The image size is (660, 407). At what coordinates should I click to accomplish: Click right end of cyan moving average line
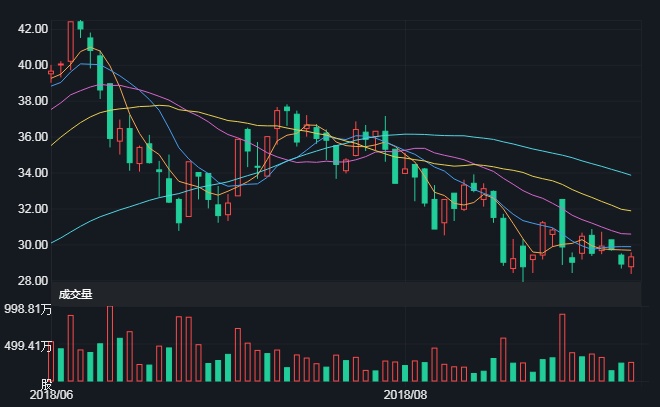click(631, 175)
